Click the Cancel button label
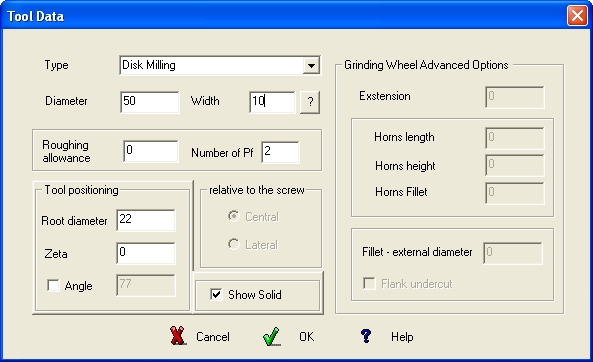 (213, 337)
